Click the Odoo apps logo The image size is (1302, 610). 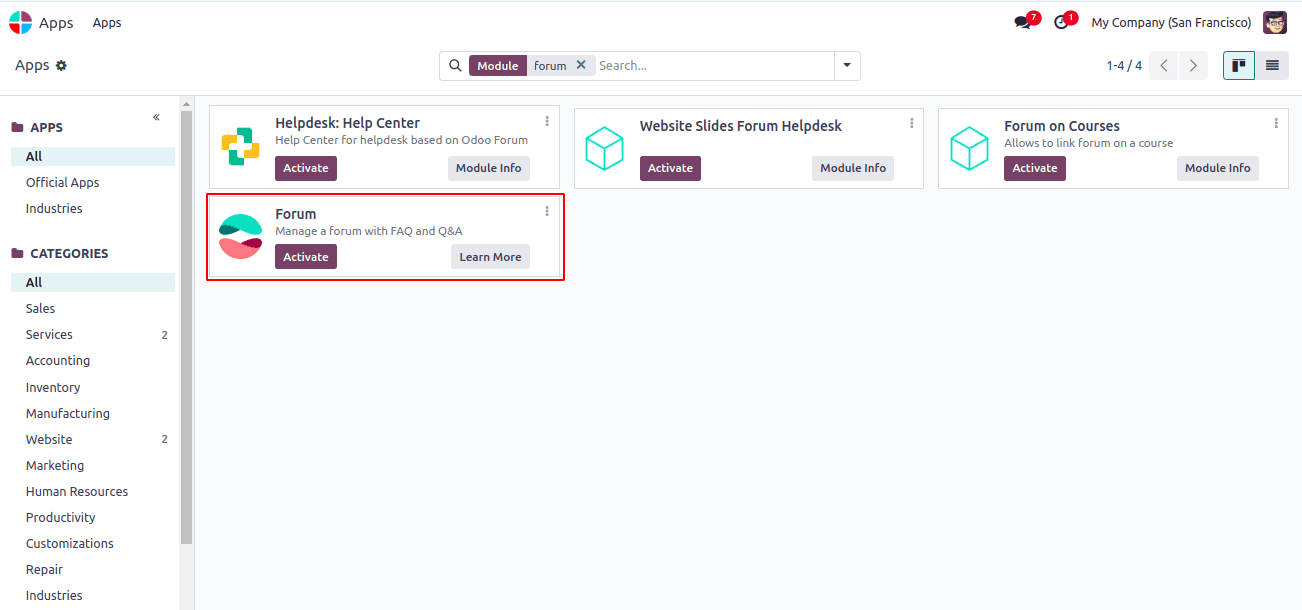pos(19,22)
